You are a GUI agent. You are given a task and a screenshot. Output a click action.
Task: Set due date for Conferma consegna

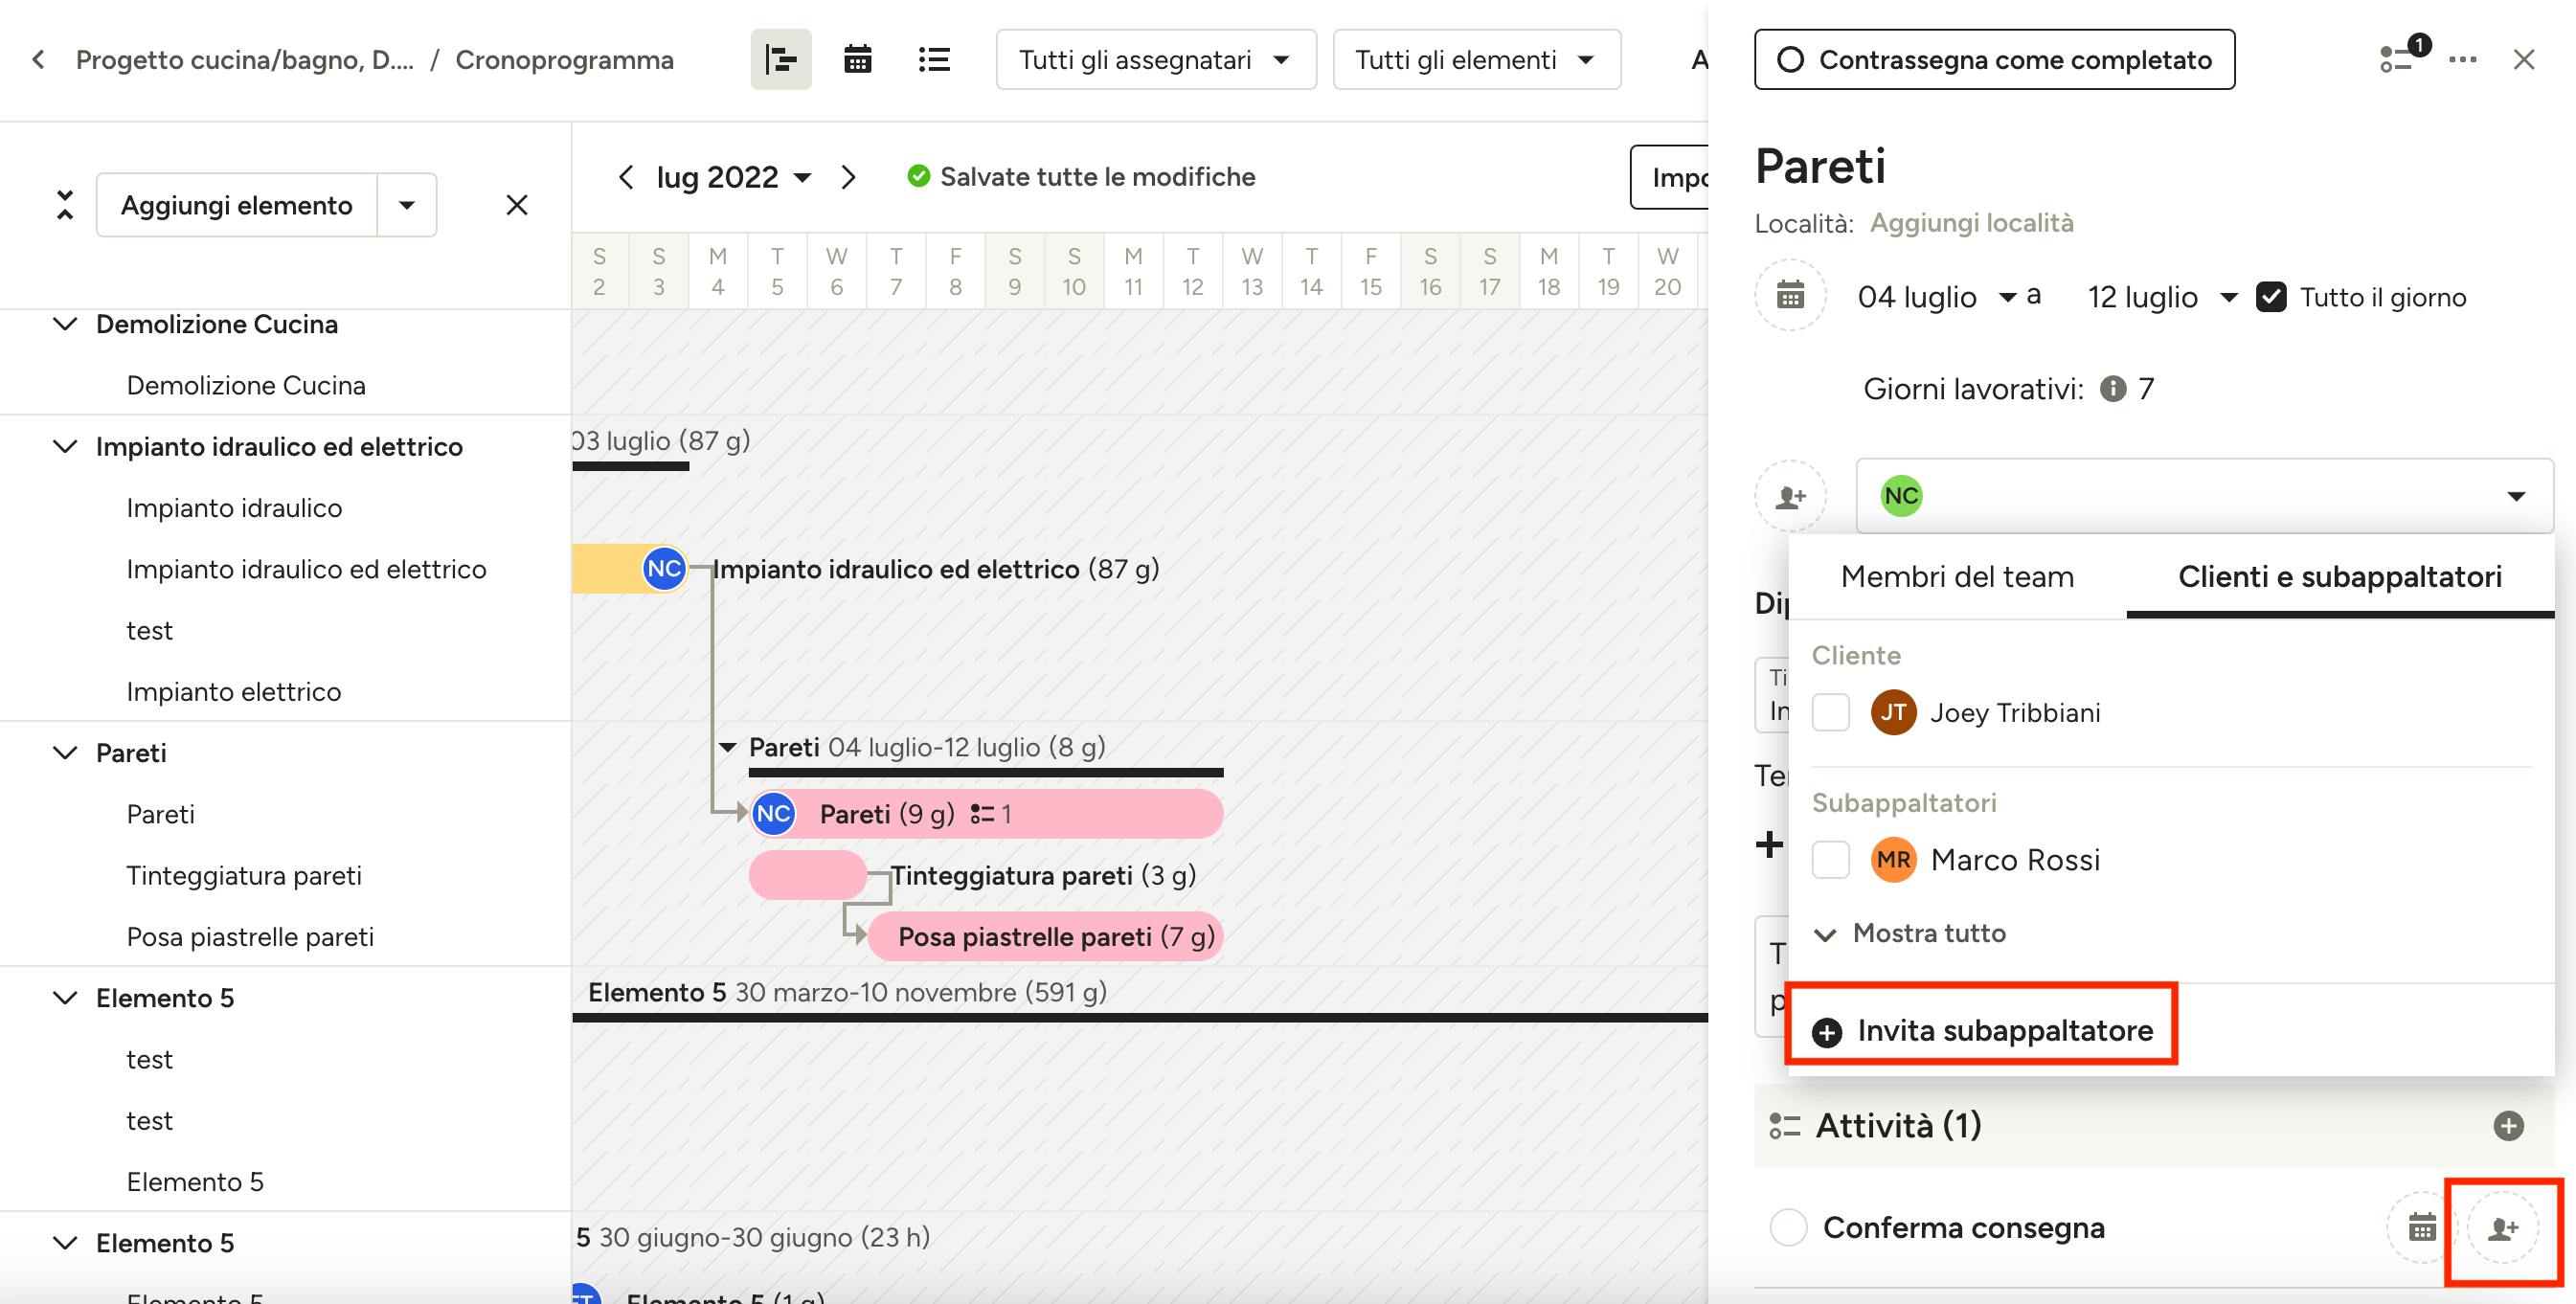point(2422,1227)
